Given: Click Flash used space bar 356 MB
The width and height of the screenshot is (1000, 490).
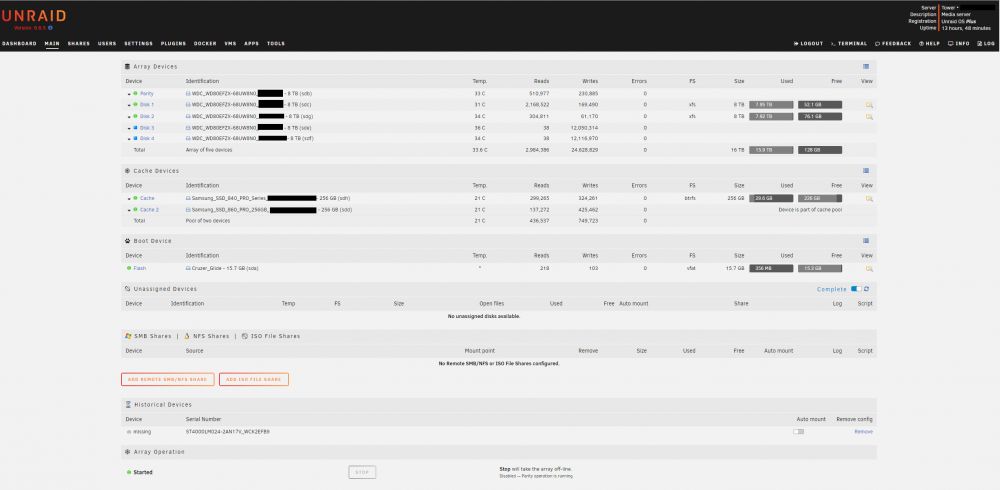Looking at the screenshot, I should click(x=771, y=269).
